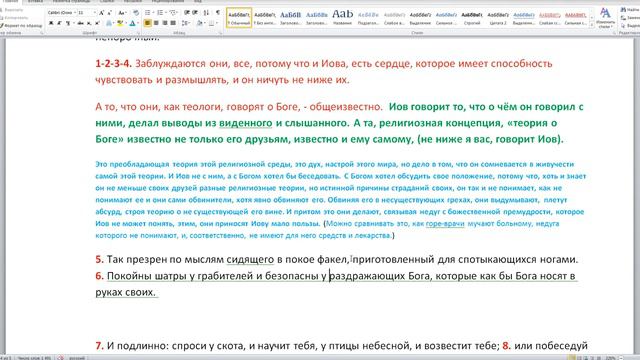Toggle strikethrough formatting
The image size is (640, 360).
point(80,23)
